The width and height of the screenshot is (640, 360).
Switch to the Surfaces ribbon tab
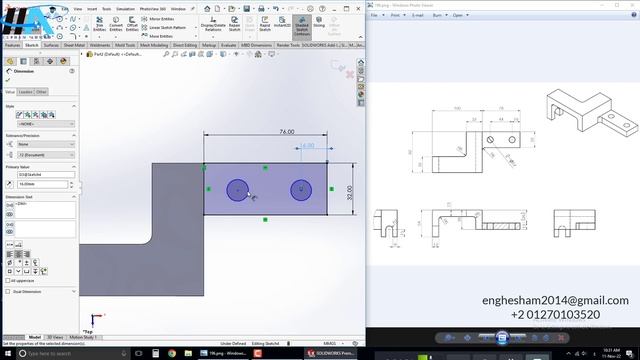51,45
